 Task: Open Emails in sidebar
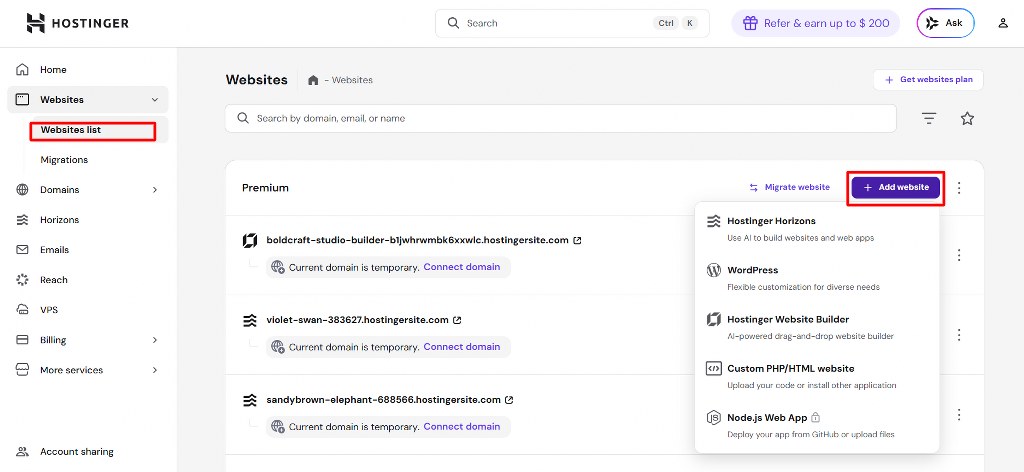click(54, 249)
